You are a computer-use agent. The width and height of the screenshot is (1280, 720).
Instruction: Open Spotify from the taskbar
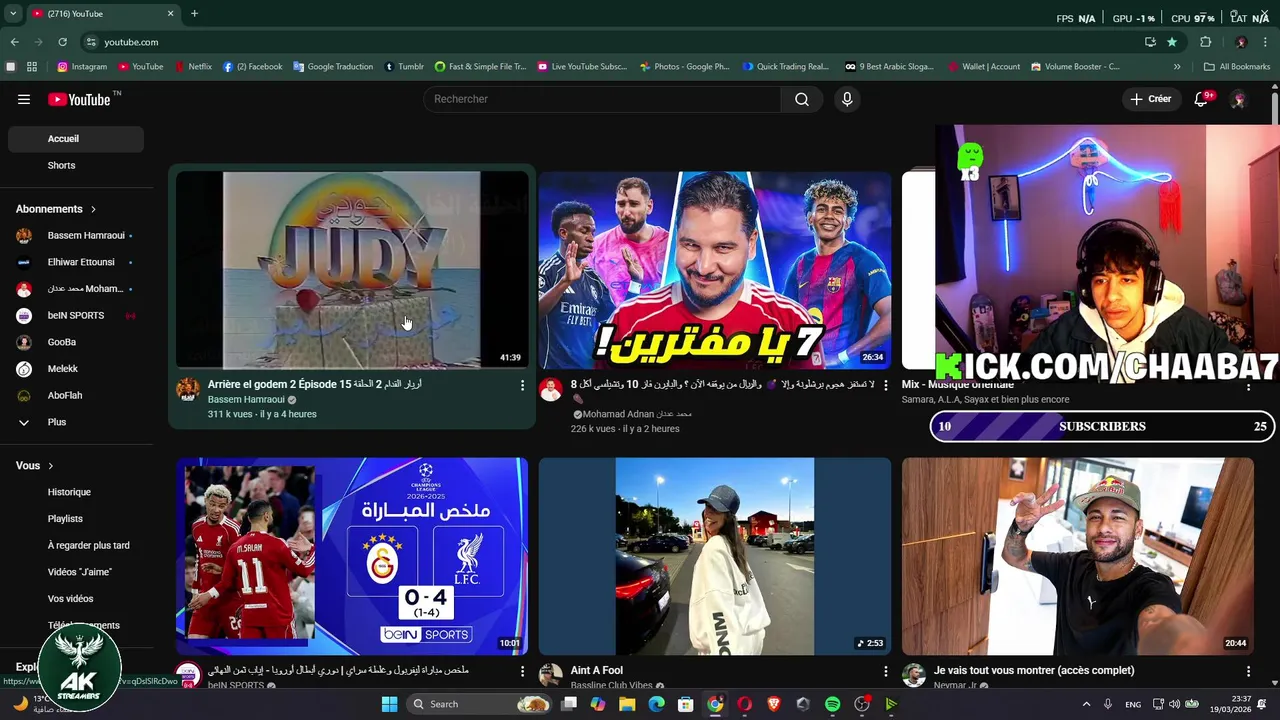click(832, 704)
